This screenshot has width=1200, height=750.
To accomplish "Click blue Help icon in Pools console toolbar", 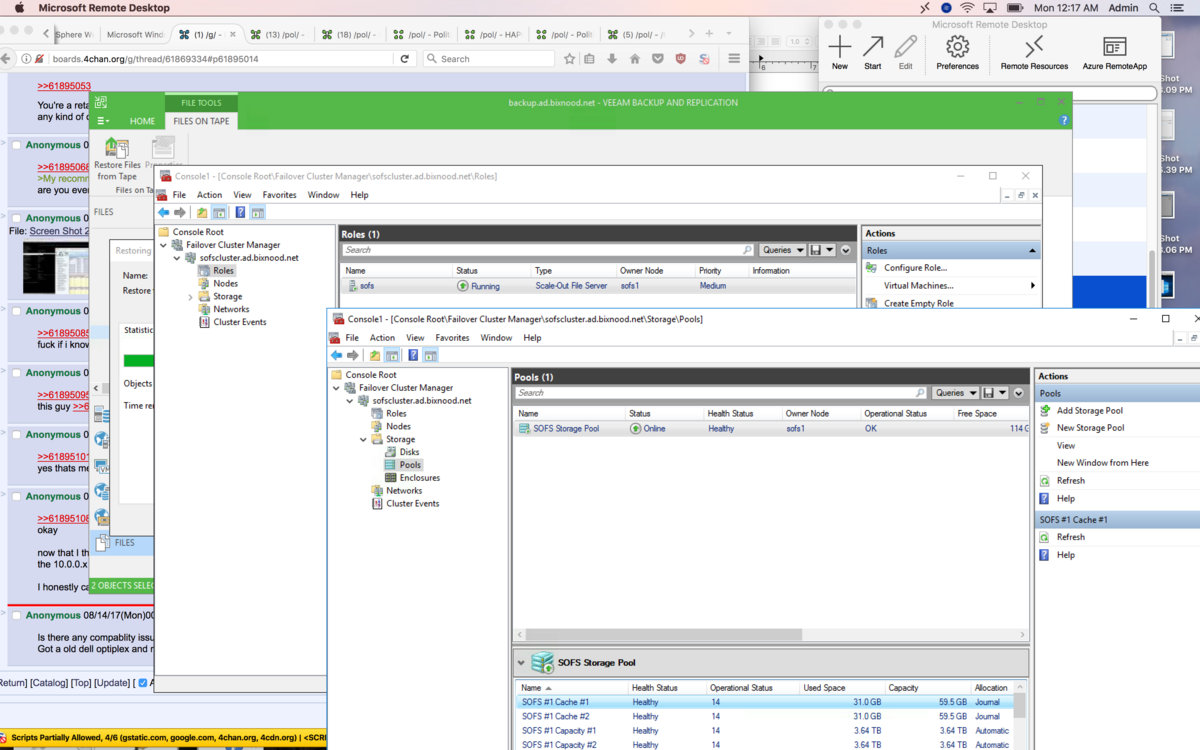I will [413, 355].
